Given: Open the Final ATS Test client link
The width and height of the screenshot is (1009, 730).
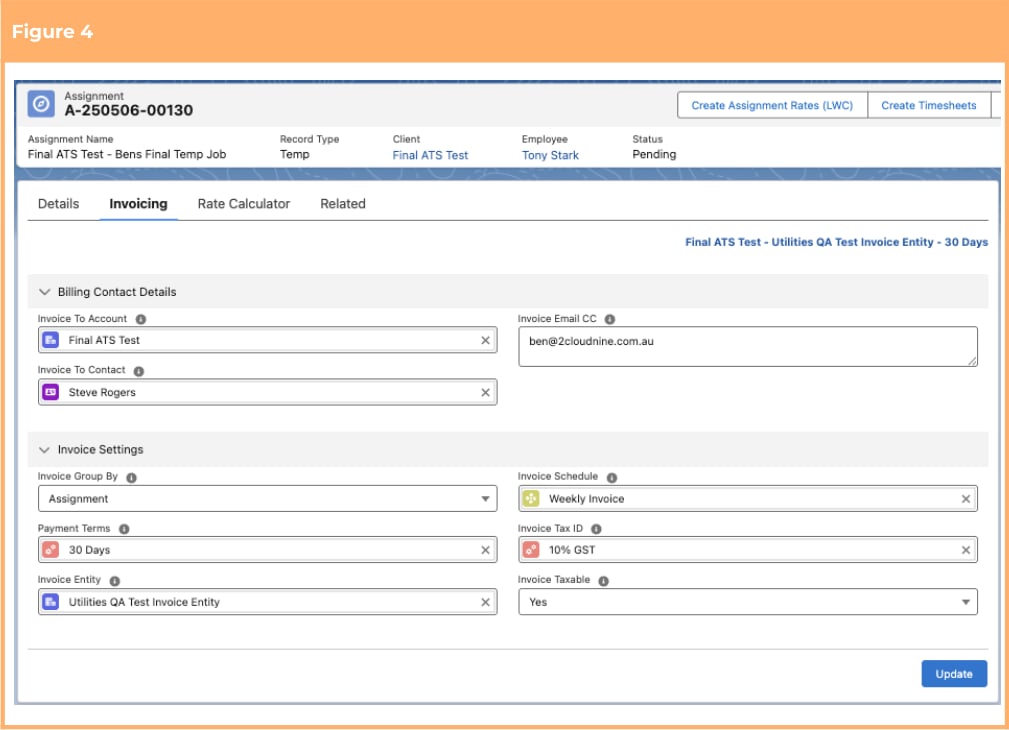Looking at the screenshot, I should (430, 155).
